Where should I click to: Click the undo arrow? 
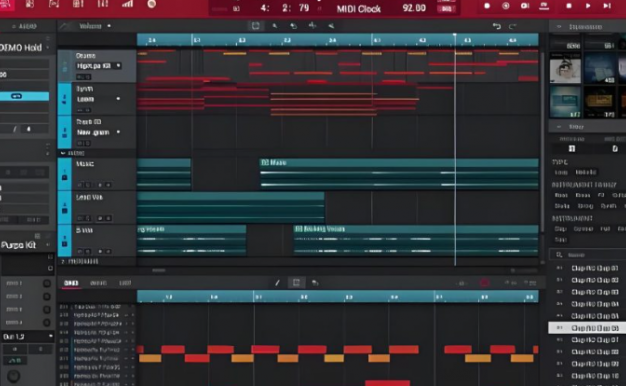(x=497, y=26)
